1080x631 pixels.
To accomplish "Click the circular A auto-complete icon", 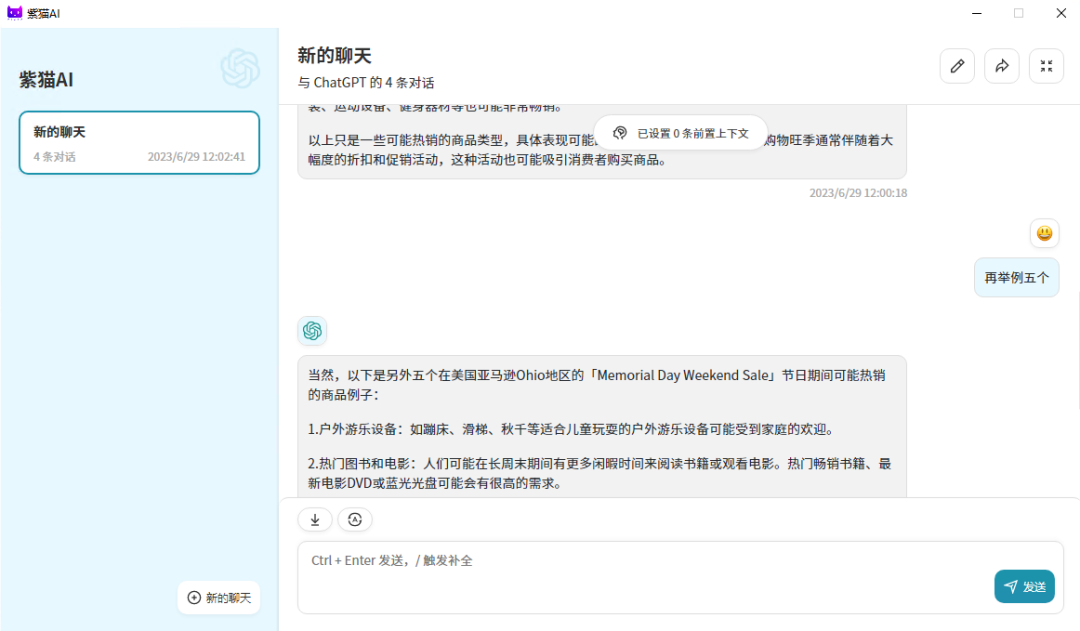I will 355,519.
